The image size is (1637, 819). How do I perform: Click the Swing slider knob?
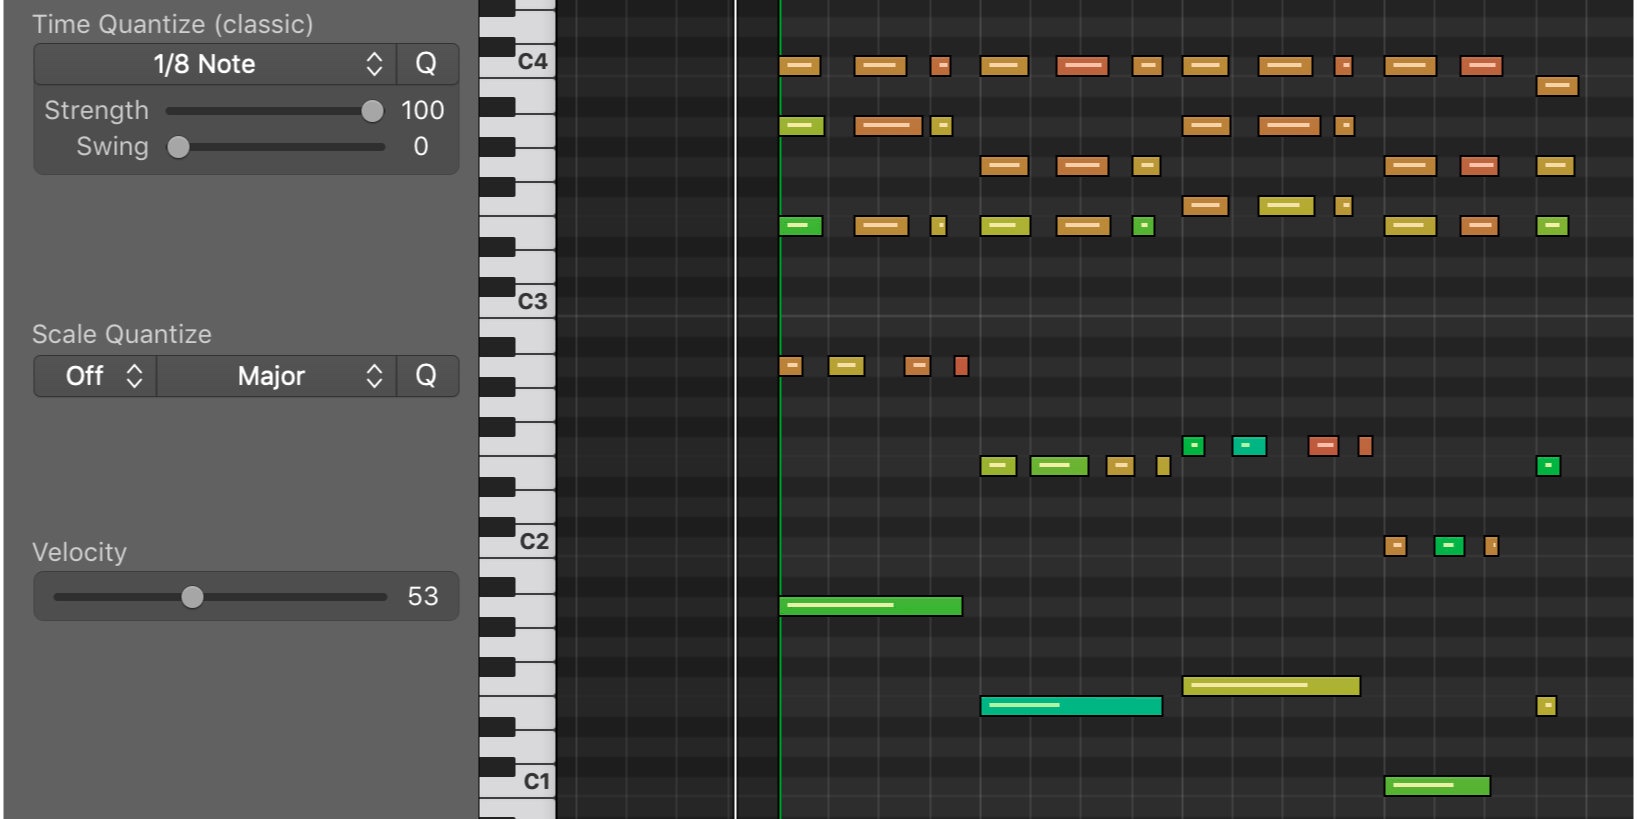pyautogui.click(x=179, y=147)
